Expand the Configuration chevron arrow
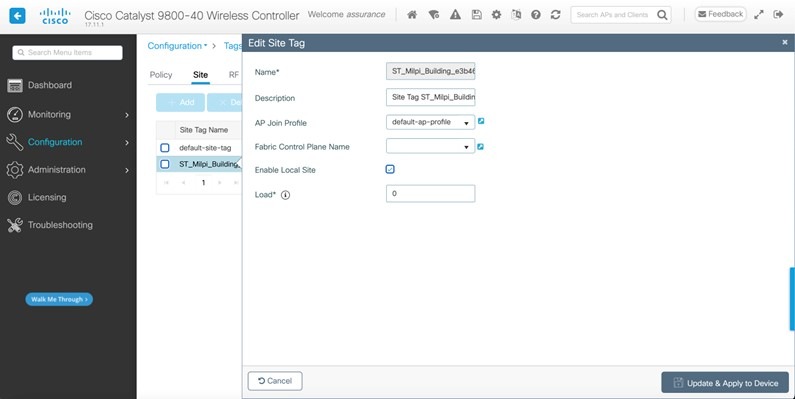 127,143
